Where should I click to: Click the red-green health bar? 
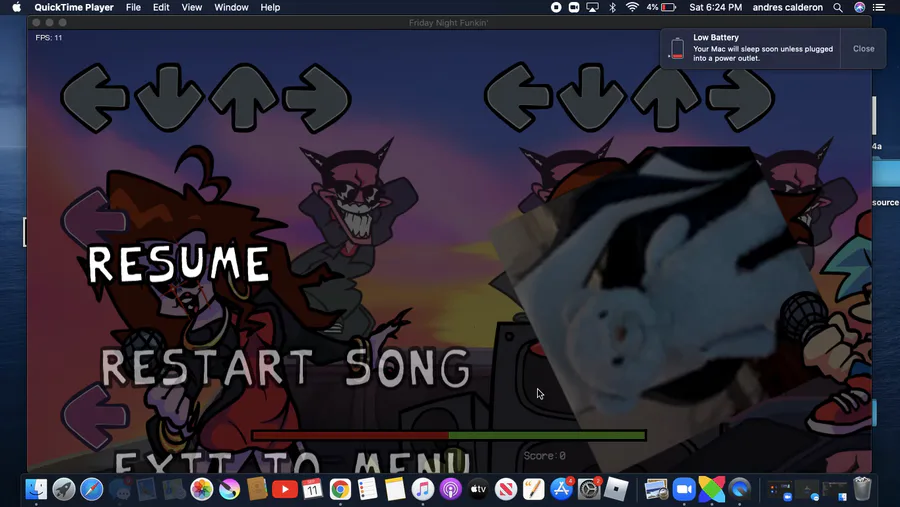click(449, 436)
